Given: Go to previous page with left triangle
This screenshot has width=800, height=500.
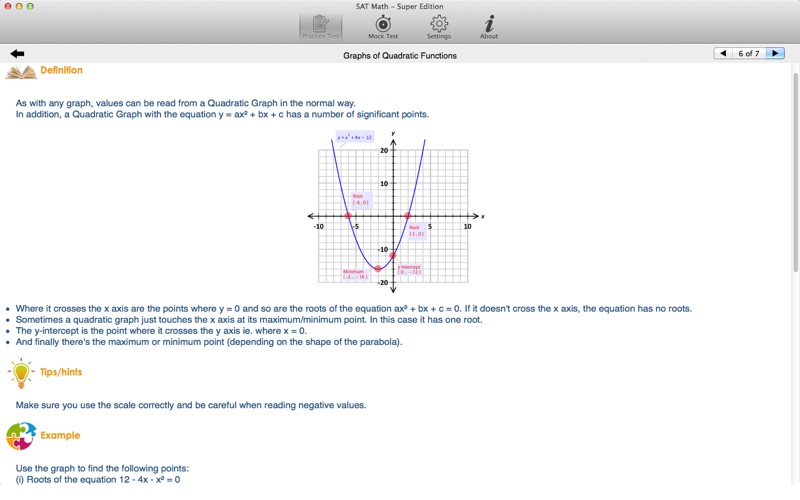Looking at the screenshot, I should tap(723, 53).
